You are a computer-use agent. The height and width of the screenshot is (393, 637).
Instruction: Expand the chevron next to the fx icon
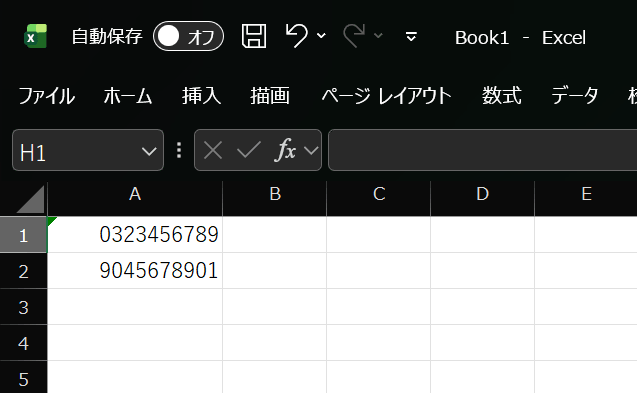pos(311,151)
